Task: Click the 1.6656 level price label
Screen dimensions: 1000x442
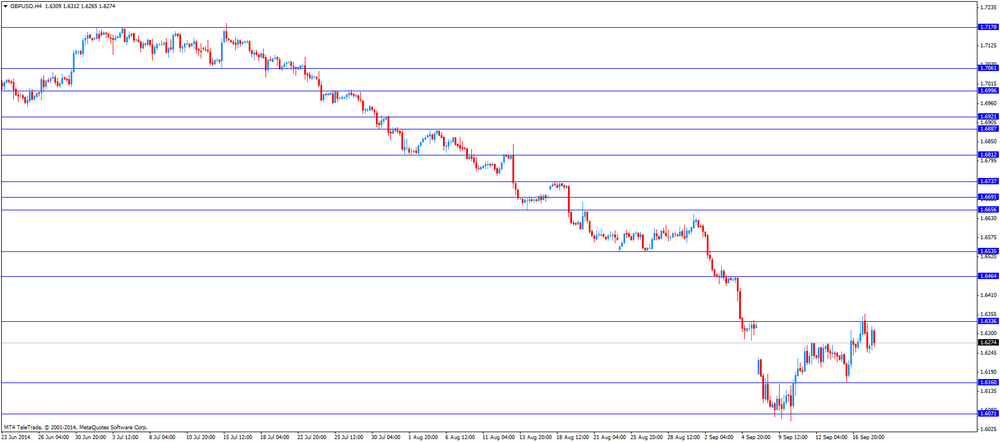Action: tap(987, 209)
